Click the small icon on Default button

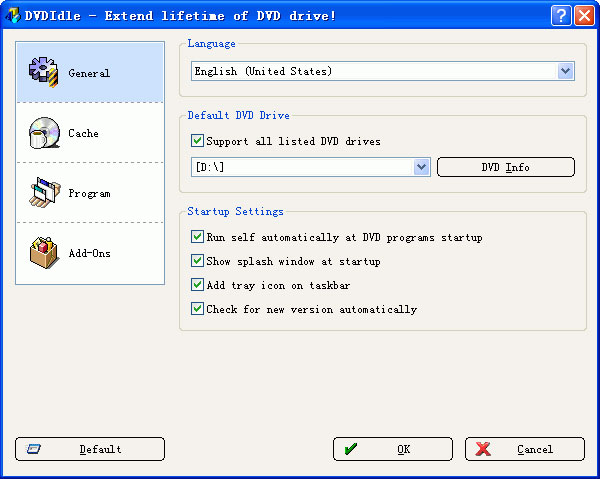click(34, 449)
